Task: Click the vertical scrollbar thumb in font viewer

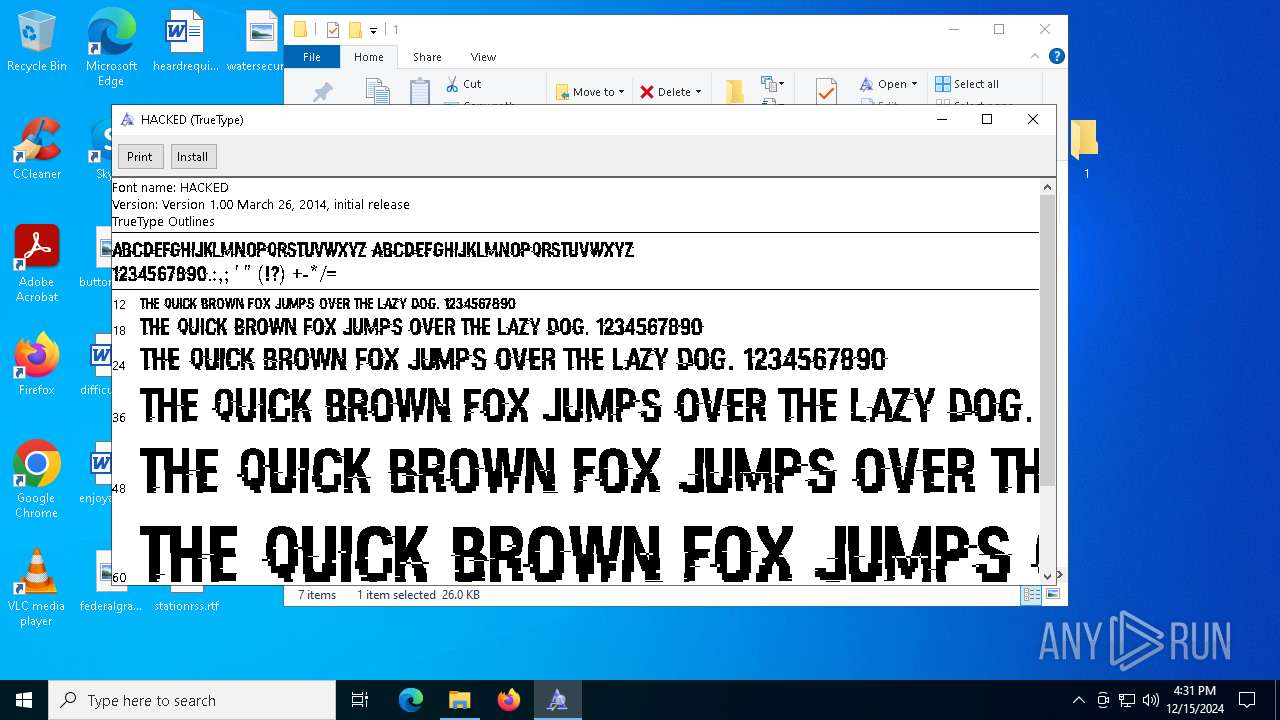Action: click(x=1048, y=341)
